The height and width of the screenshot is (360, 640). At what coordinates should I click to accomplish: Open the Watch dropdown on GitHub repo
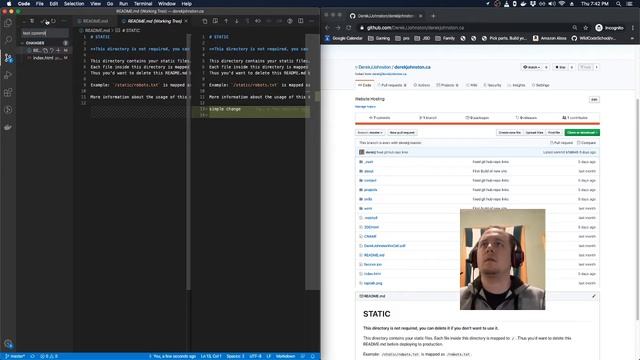tap(531, 67)
